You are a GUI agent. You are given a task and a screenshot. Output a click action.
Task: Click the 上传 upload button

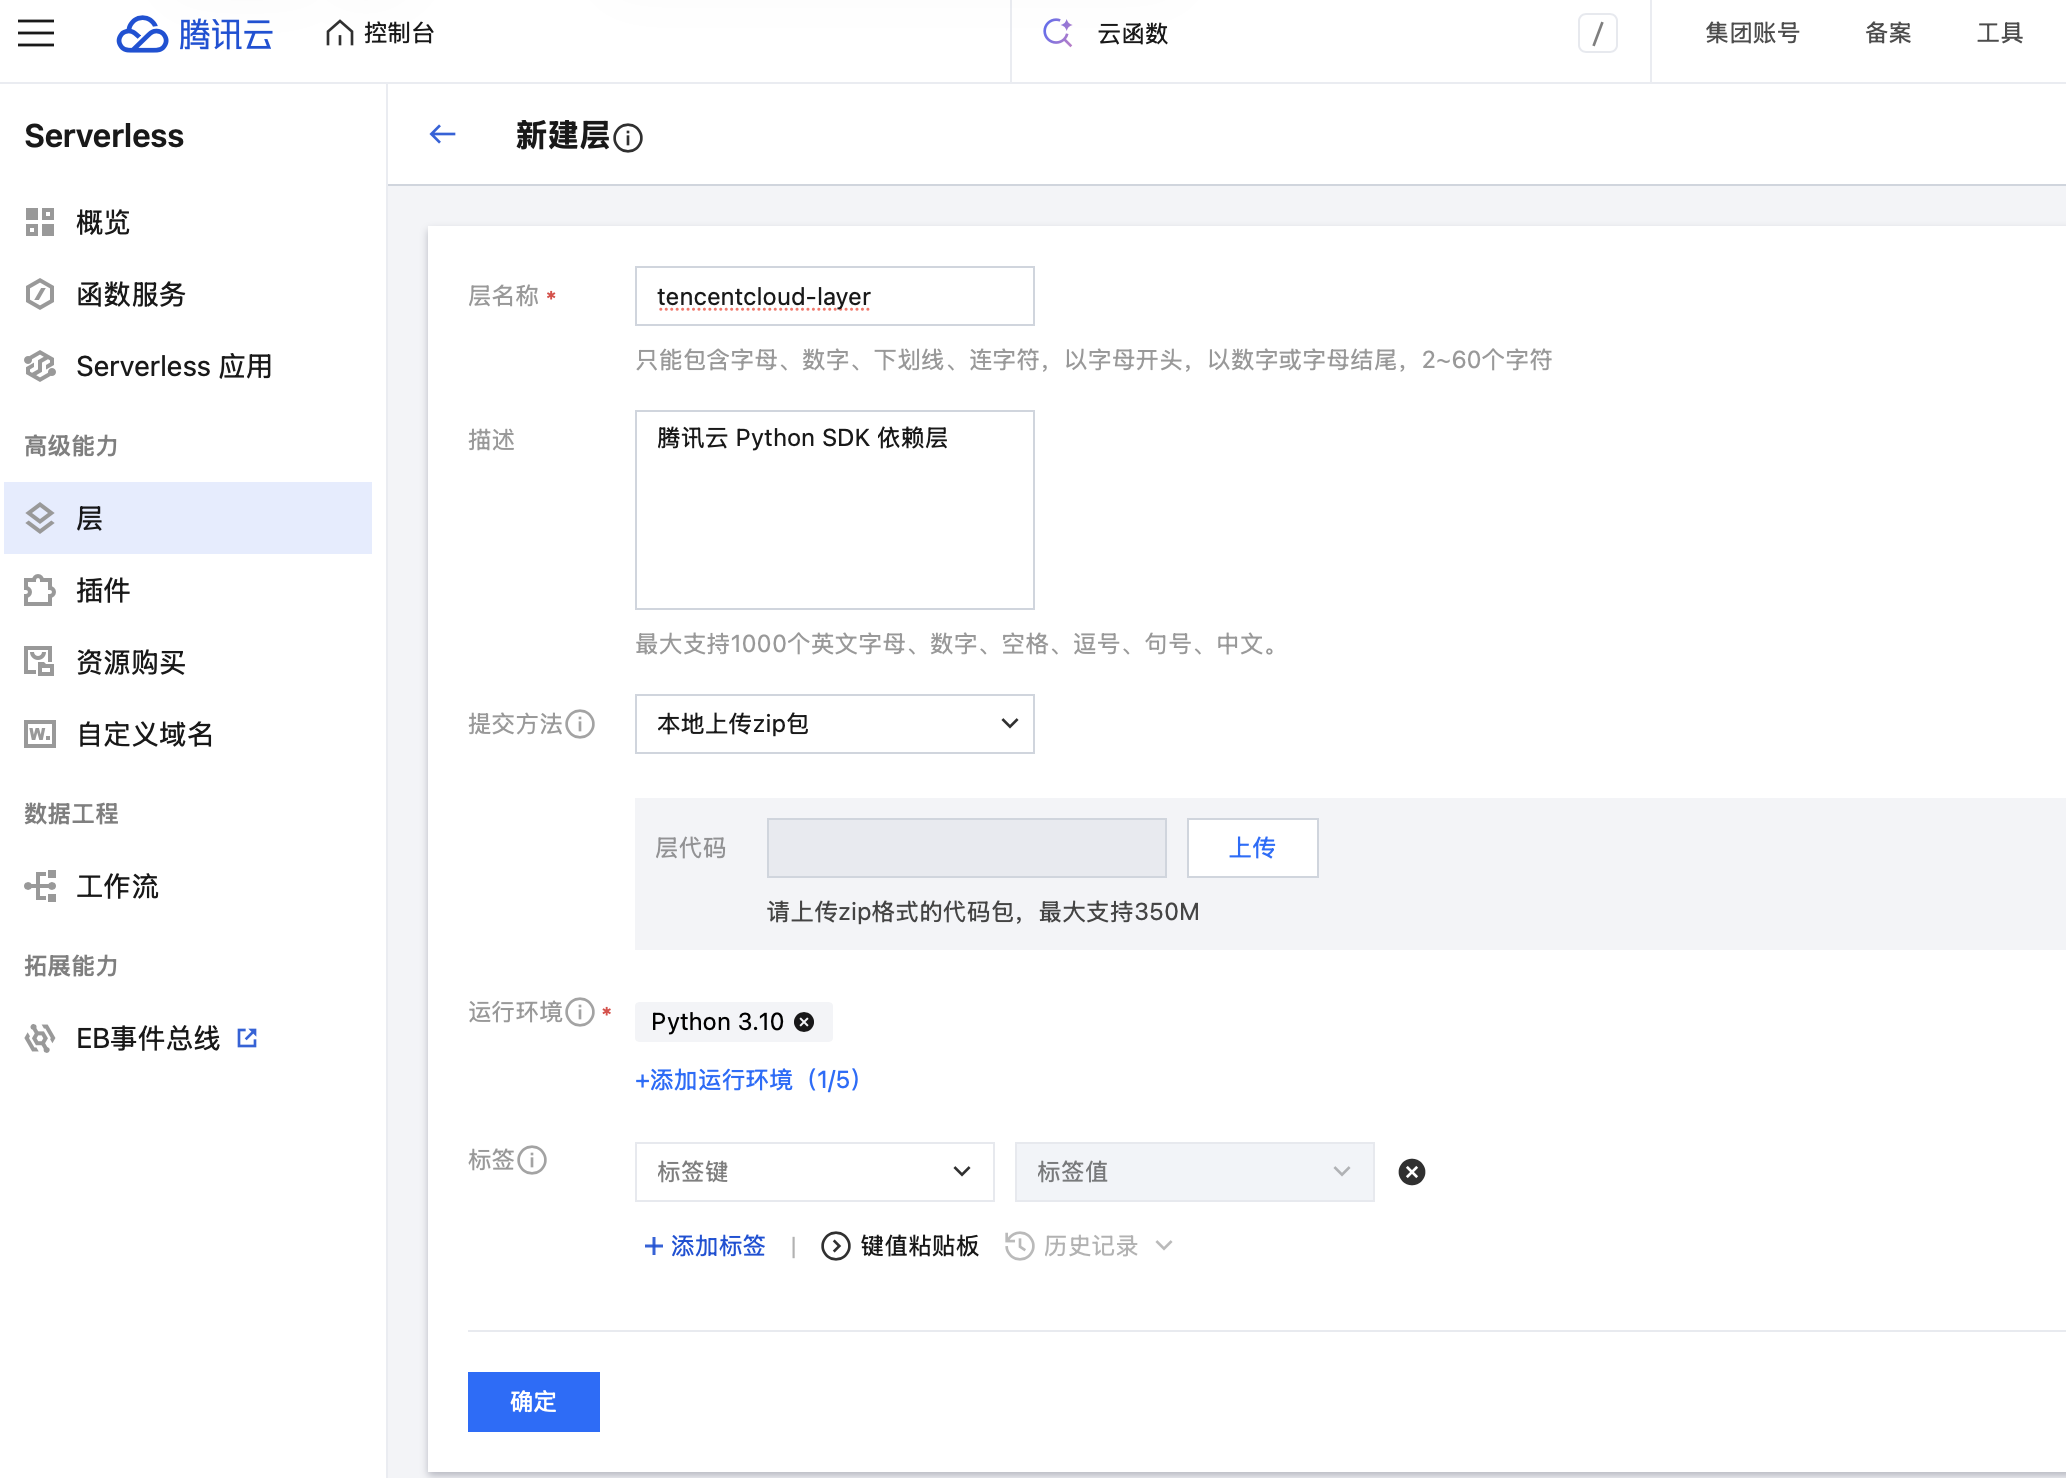[1253, 848]
